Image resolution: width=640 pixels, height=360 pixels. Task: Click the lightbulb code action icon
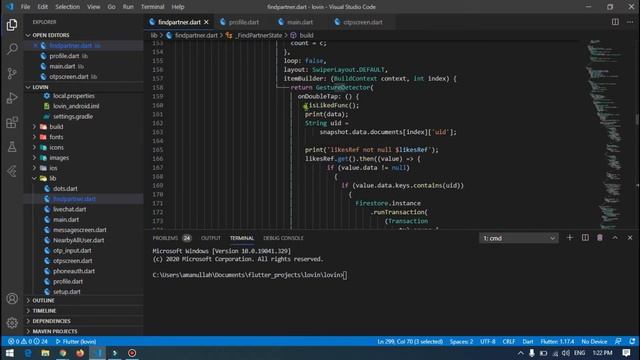tap(305, 106)
